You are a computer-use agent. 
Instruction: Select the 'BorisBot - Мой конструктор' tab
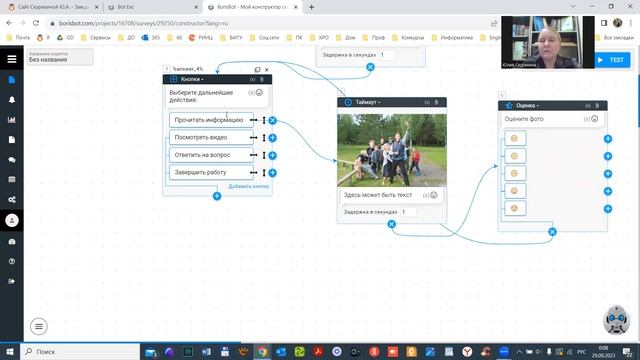click(253, 7)
